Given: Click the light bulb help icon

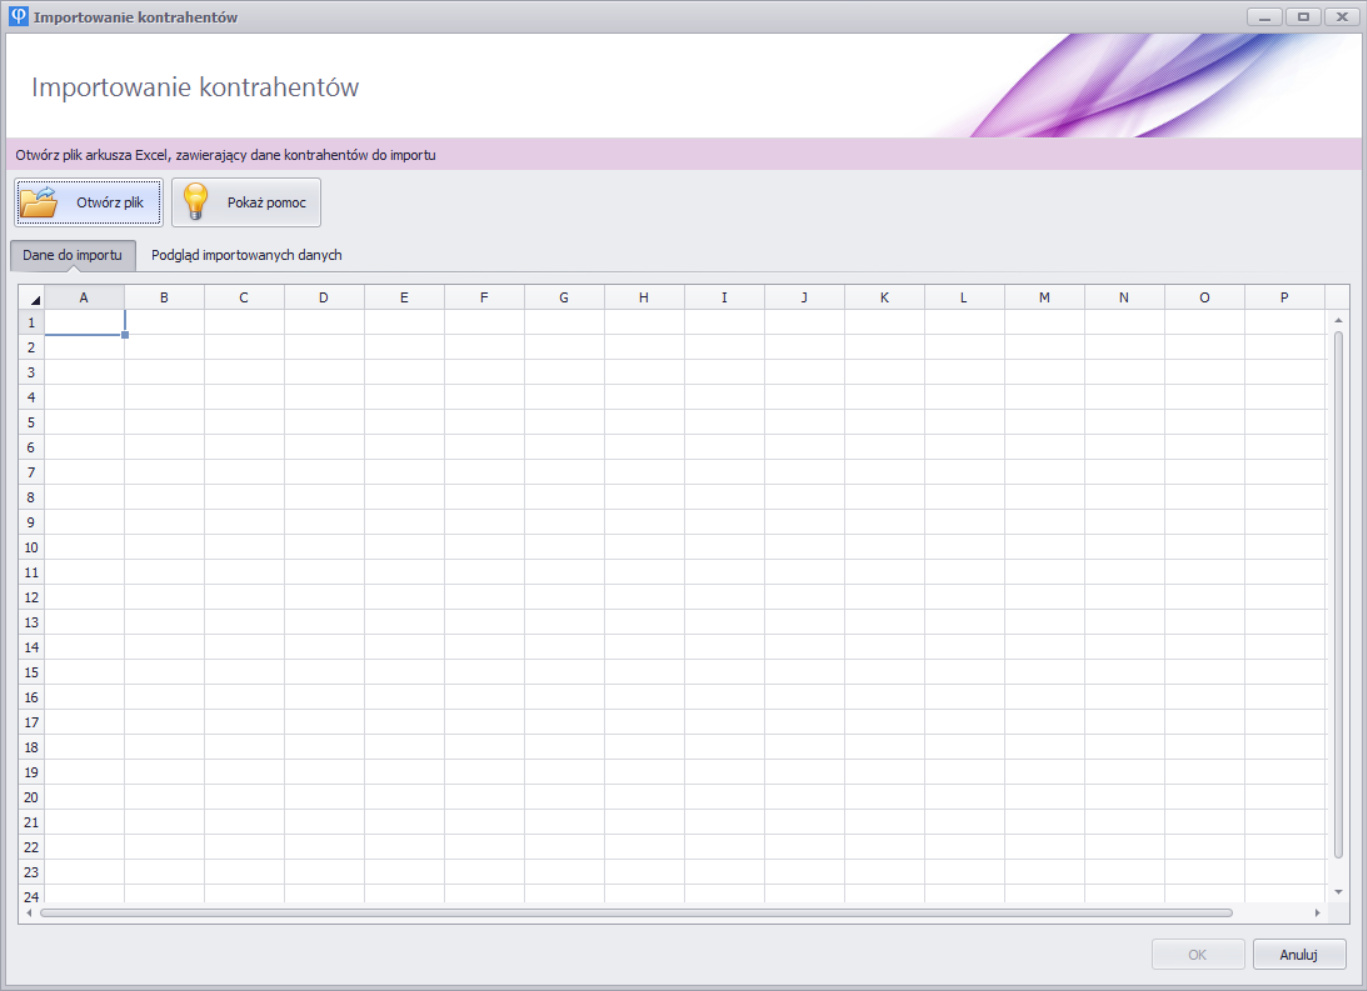Looking at the screenshot, I should point(196,202).
